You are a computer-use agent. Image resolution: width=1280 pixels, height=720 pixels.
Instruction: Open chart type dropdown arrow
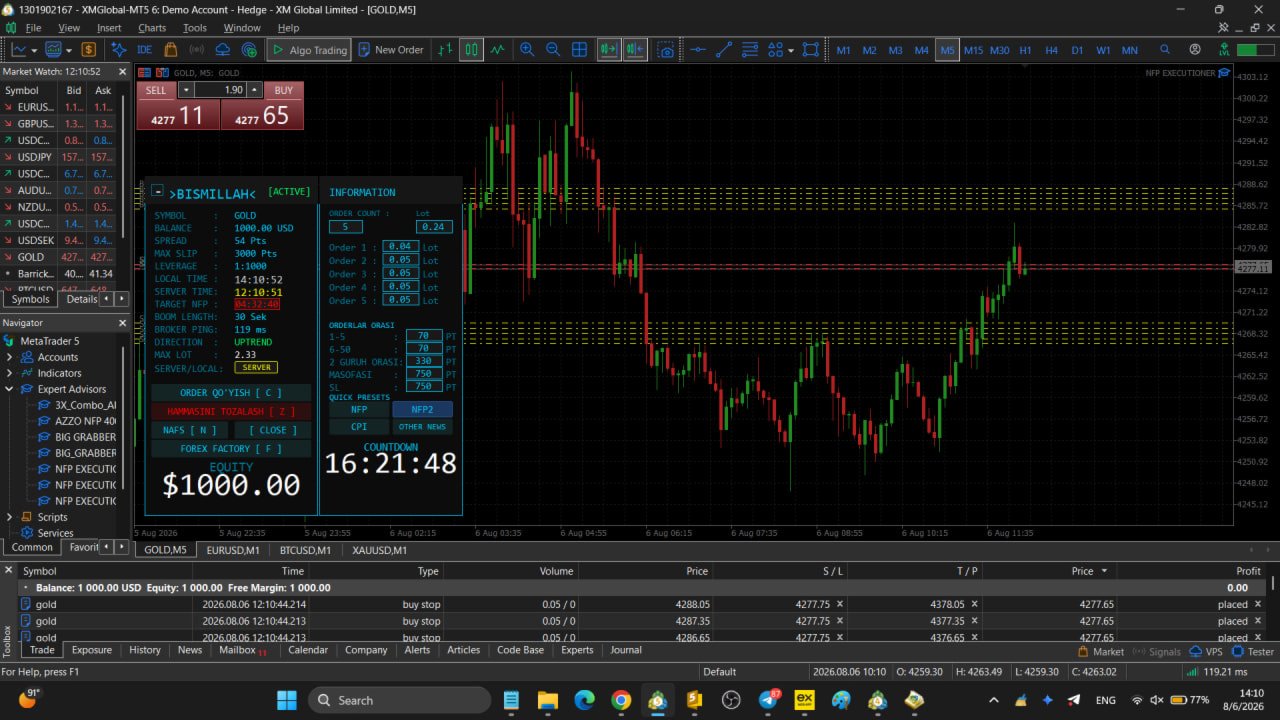(x=36, y=49)
